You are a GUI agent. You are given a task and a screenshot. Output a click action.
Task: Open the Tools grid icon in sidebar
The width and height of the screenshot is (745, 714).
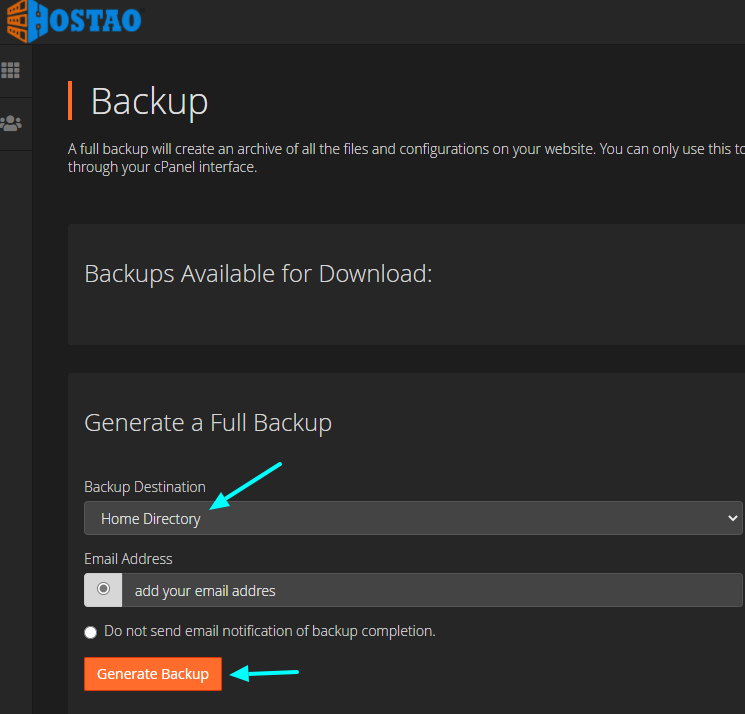click(11, 71)
